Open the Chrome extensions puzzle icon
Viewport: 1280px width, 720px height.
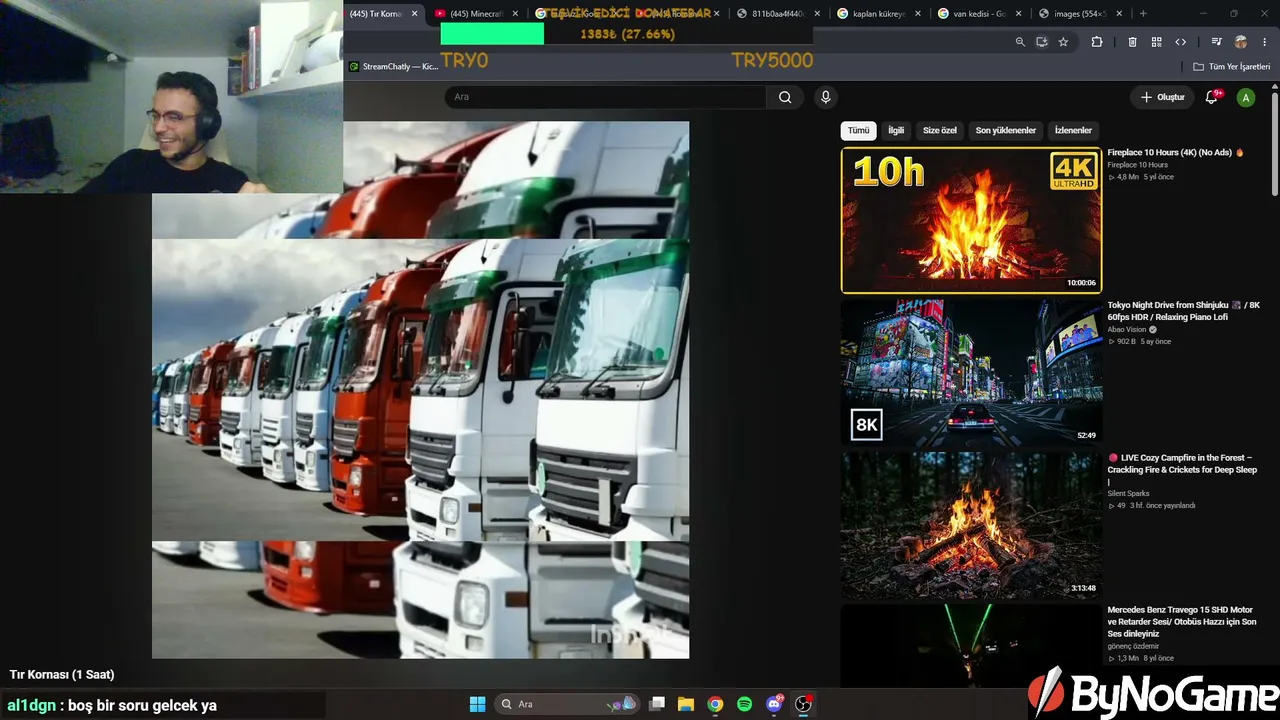(x=1097, y=42)
